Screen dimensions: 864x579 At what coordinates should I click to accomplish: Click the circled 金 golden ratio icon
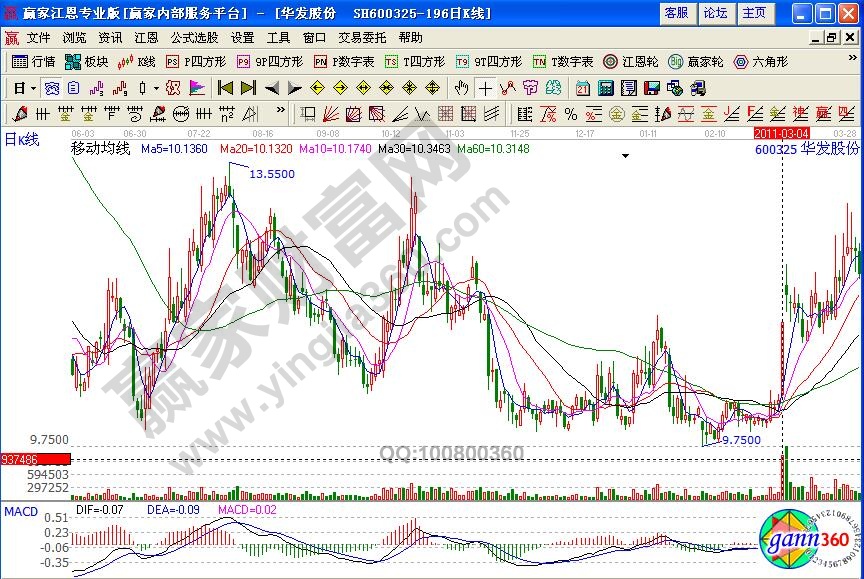(617, 115)
